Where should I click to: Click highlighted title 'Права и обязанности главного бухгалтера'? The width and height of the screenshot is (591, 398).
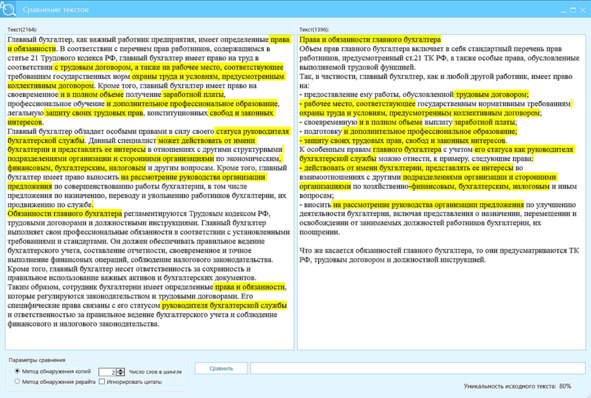[x=370, y=39]
